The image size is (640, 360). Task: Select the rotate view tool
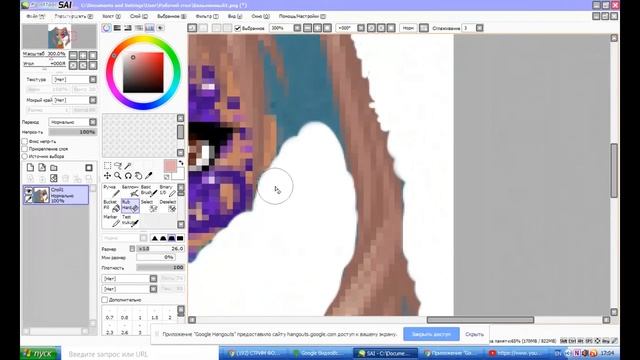click(x=128, y=176)
